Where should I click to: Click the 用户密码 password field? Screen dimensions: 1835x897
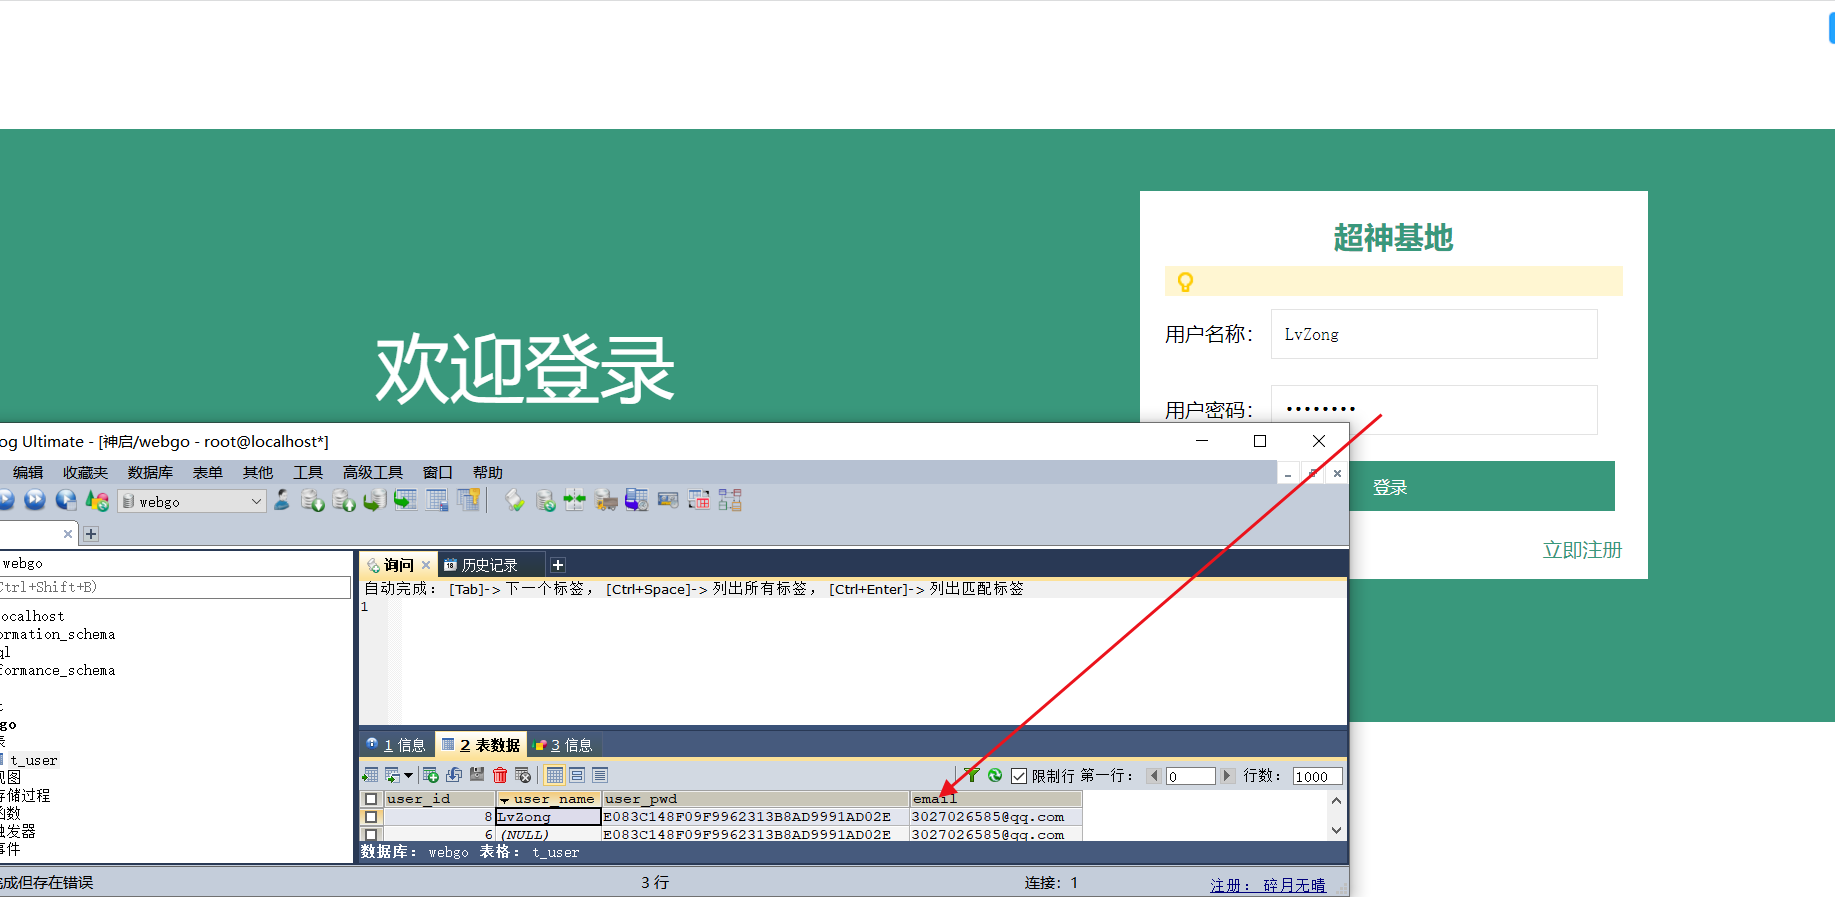1434,410
